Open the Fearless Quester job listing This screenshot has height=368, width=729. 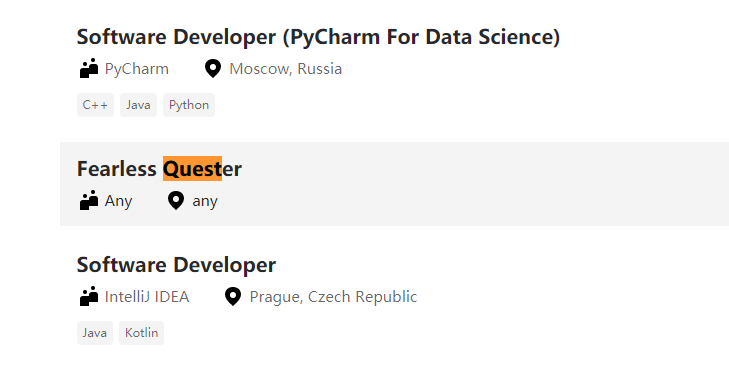(159, 169)
